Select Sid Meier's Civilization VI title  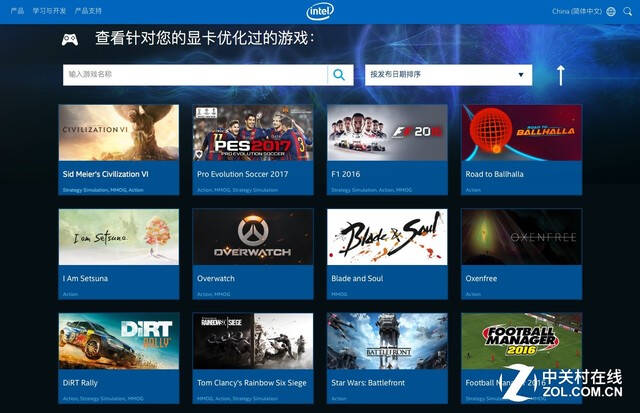click(106, 174)
